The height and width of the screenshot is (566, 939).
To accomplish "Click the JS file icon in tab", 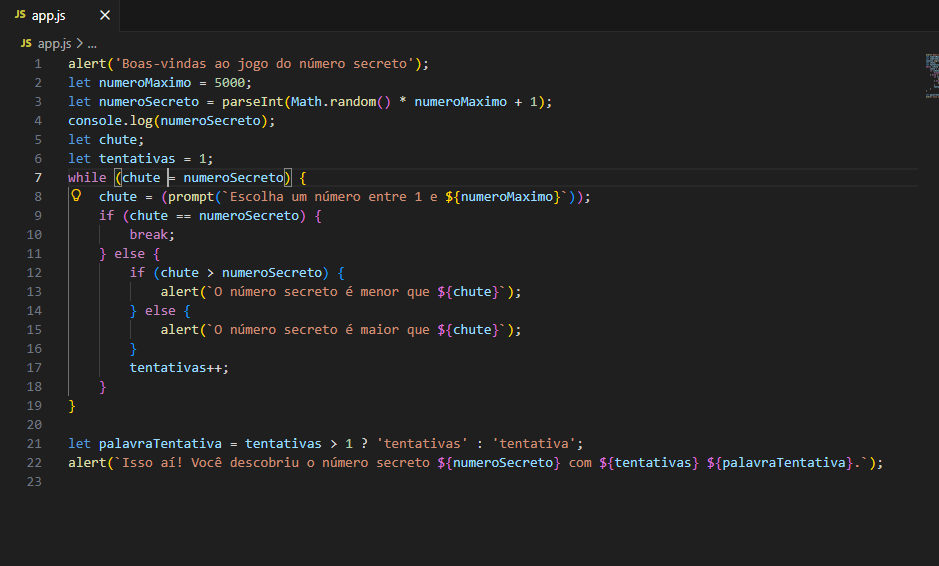I will (20, 14).
